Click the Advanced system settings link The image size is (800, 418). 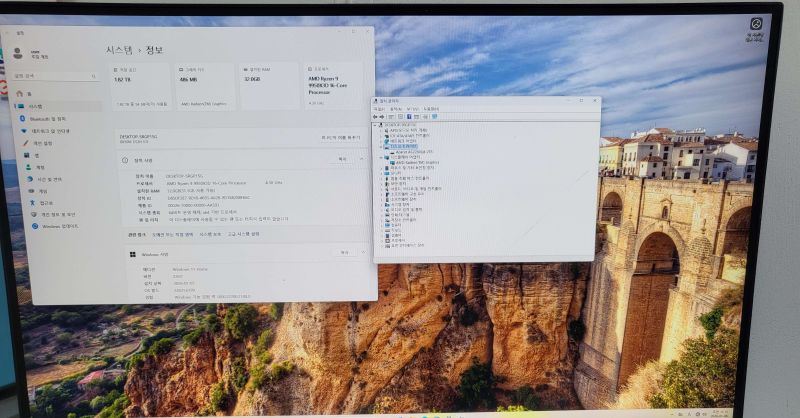point(243,234)
